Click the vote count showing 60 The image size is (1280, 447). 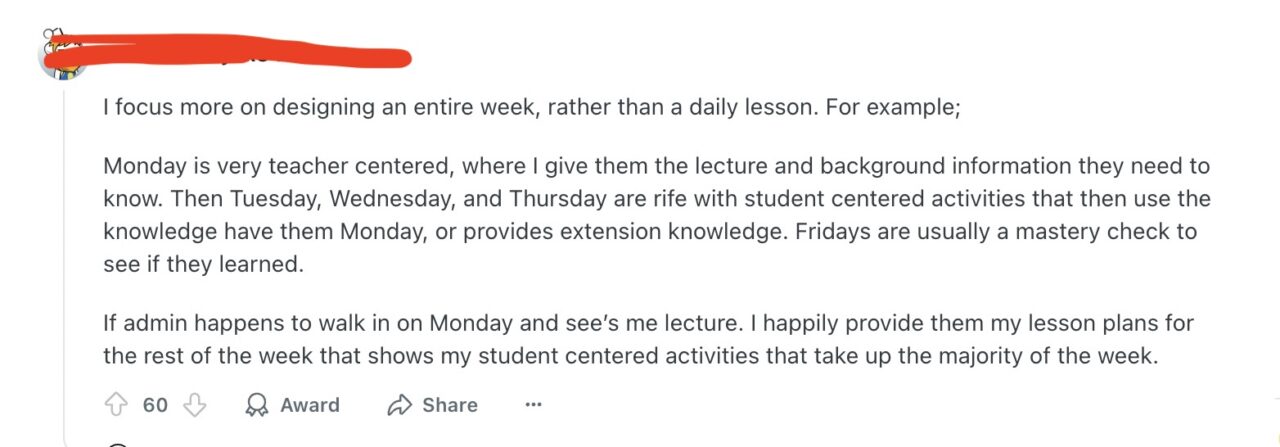(155, 405)
